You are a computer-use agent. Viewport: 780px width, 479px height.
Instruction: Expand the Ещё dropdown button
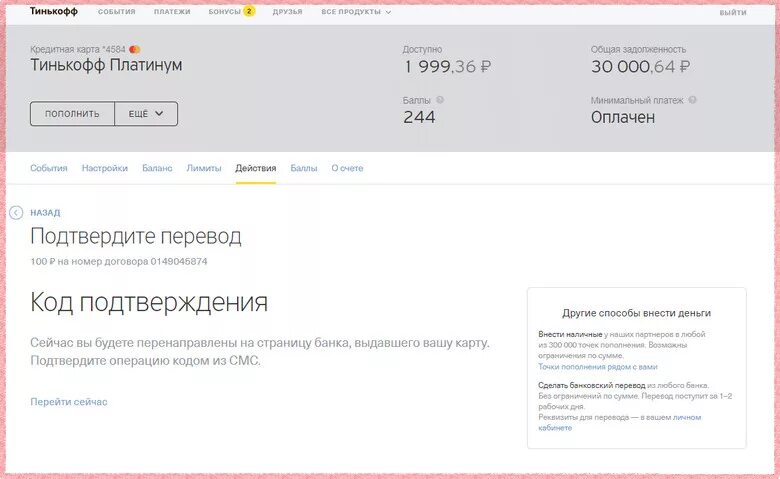click(x=146, y=114)
